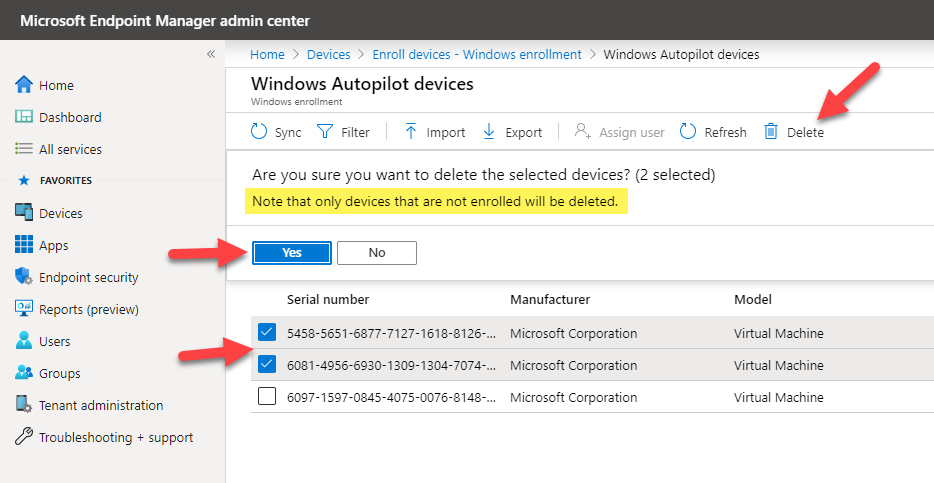The height and width of the screenshot is (483, 934).
Task: Open Endpoint security shield in sidebar
Action: [x=25, y=277]
